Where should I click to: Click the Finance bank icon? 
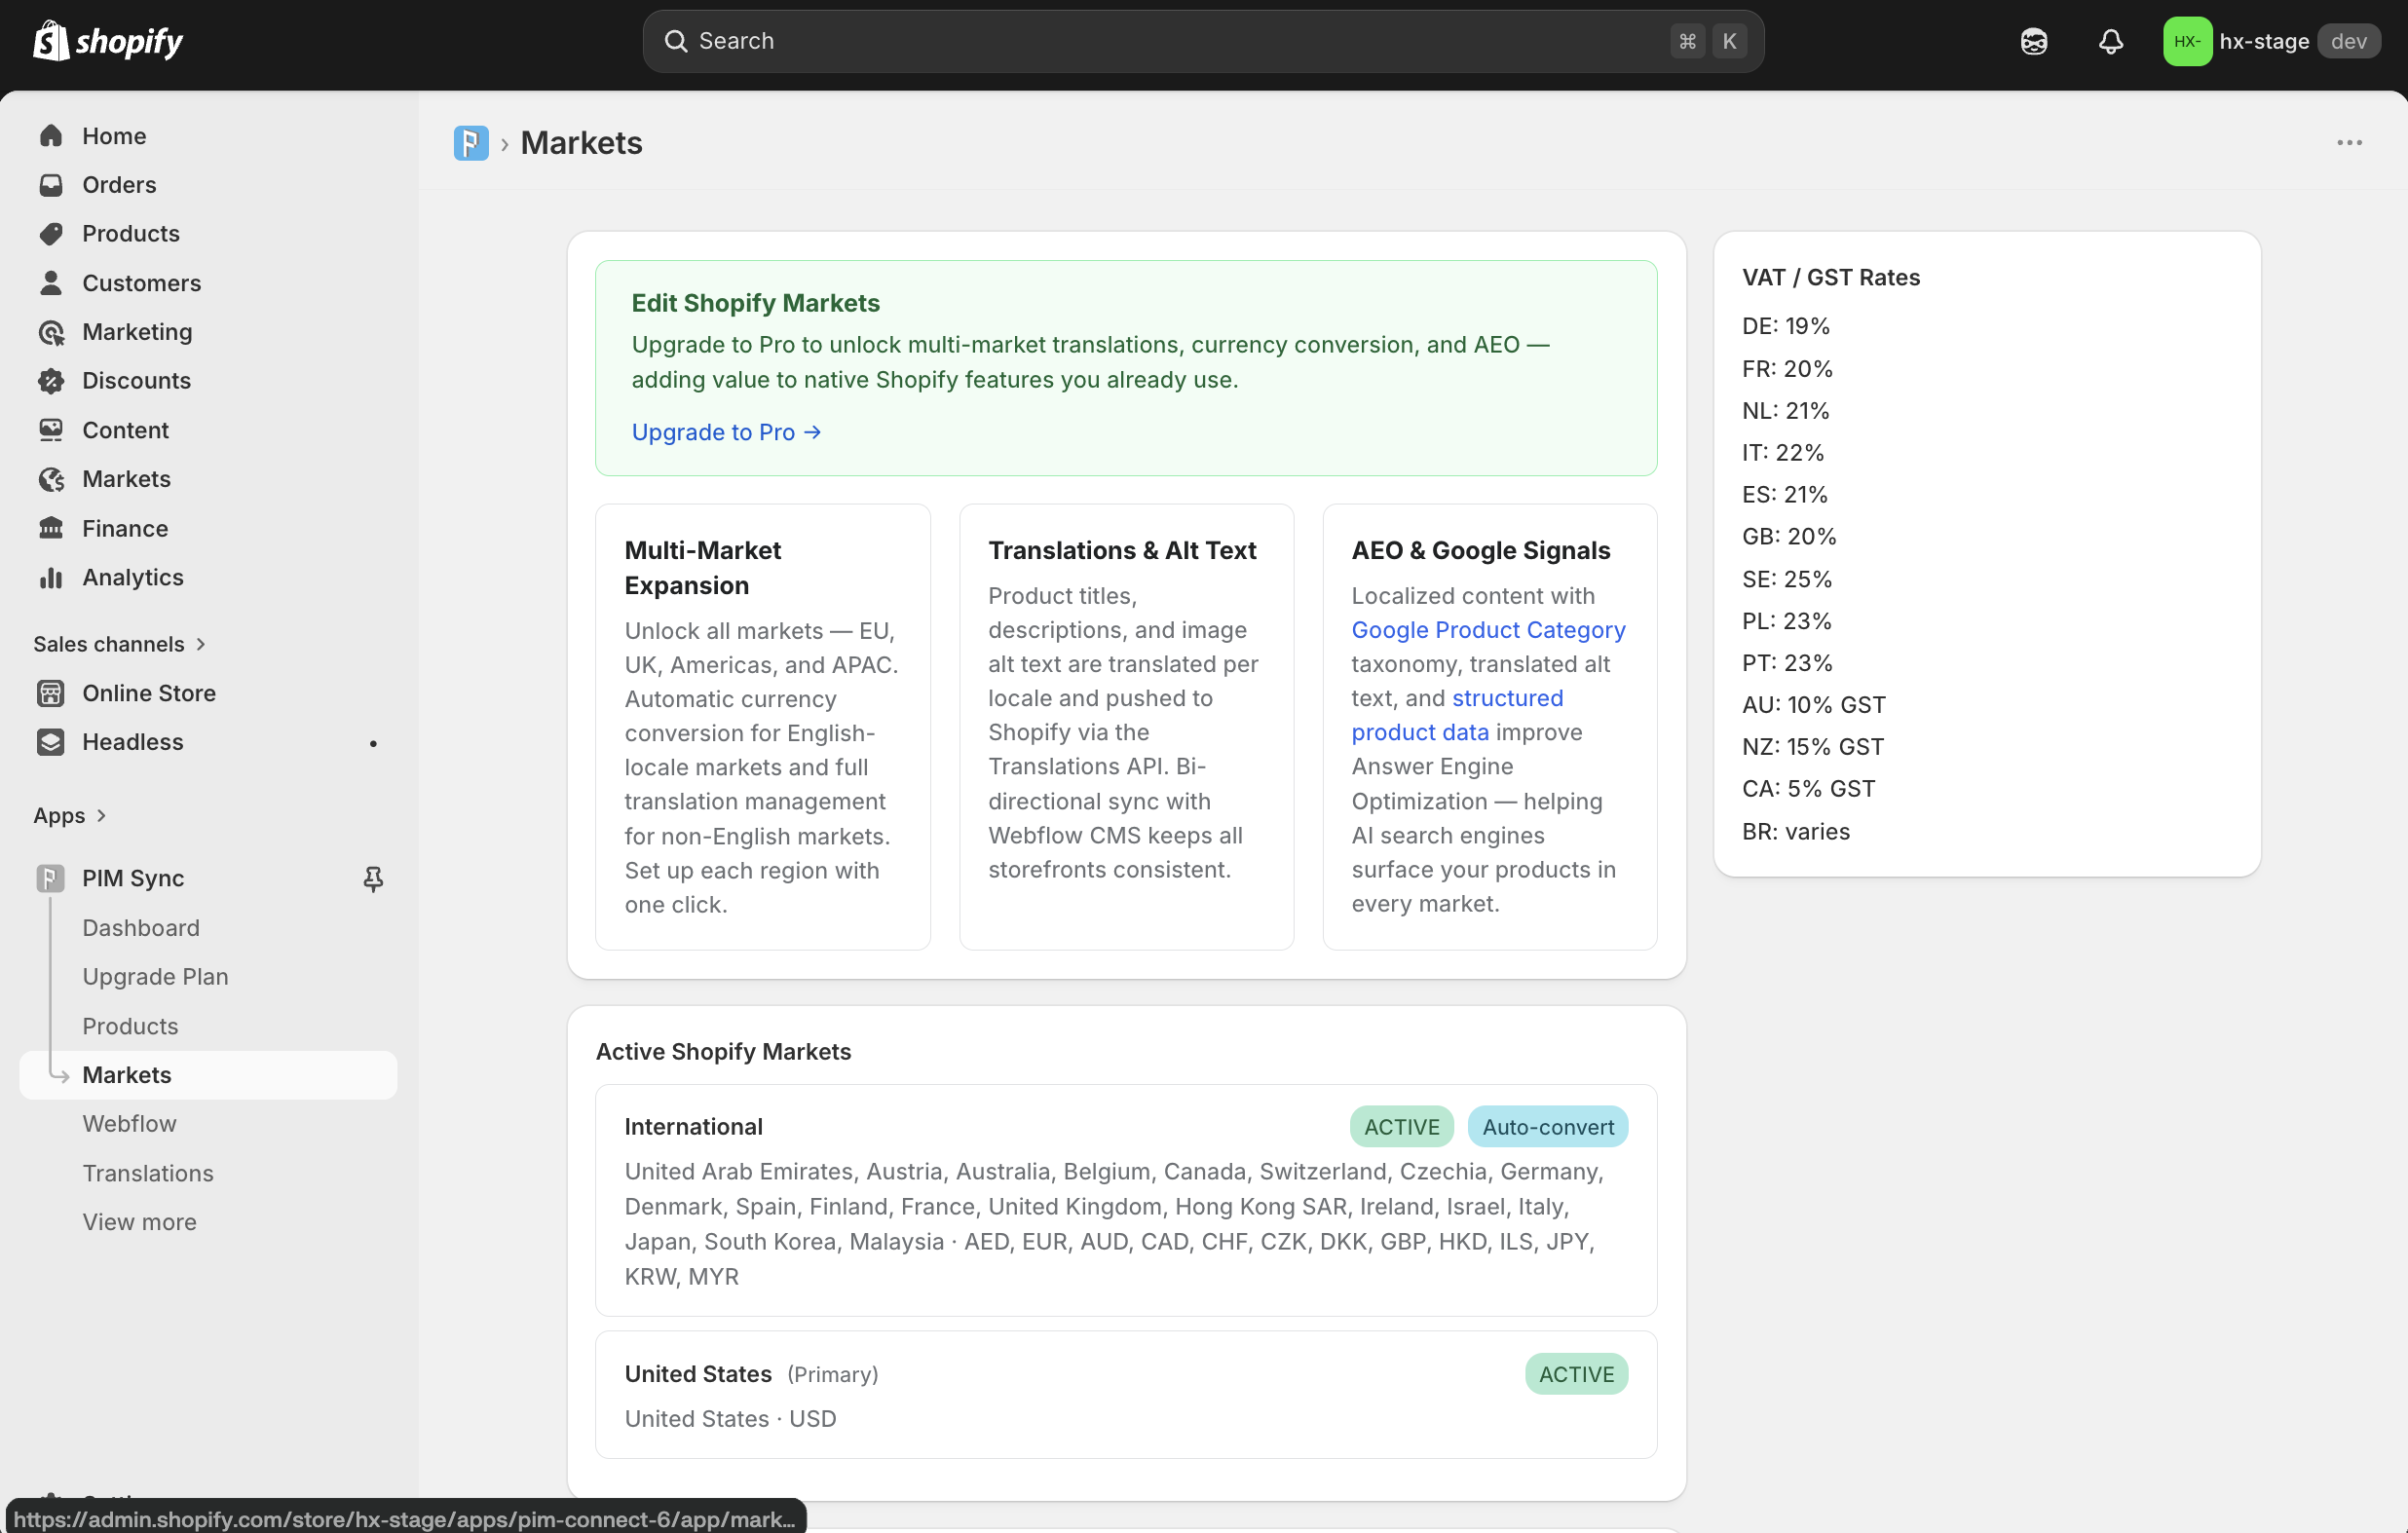(51, 528)
